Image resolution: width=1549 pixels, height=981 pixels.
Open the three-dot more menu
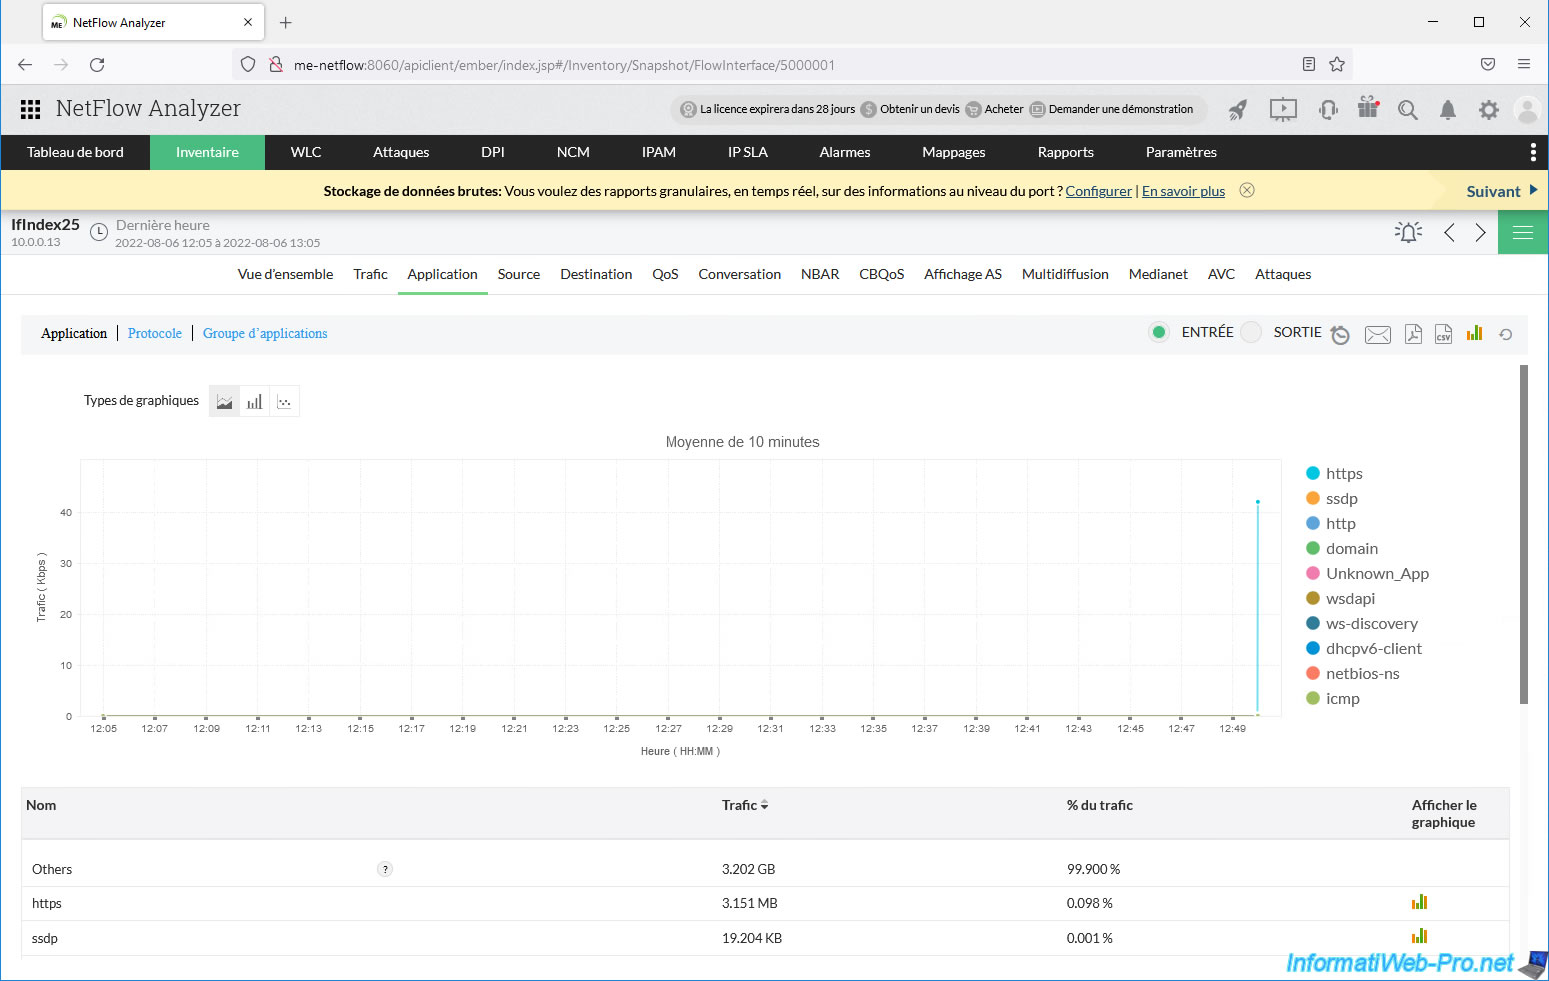(1532, 152)
